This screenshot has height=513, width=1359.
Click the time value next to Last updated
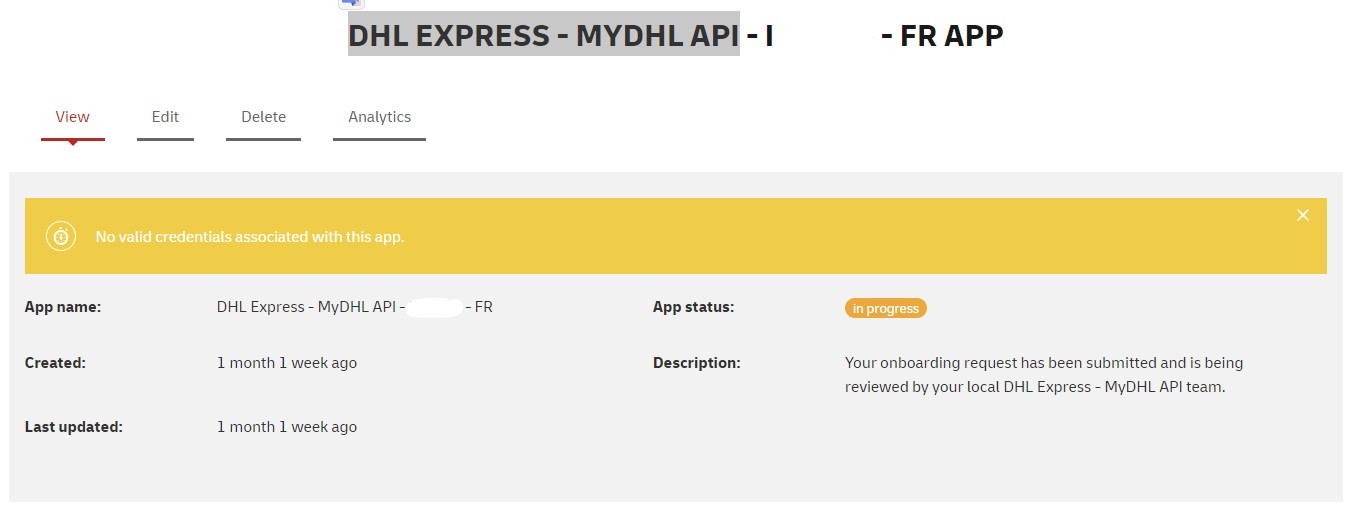[x=286, y=427]
